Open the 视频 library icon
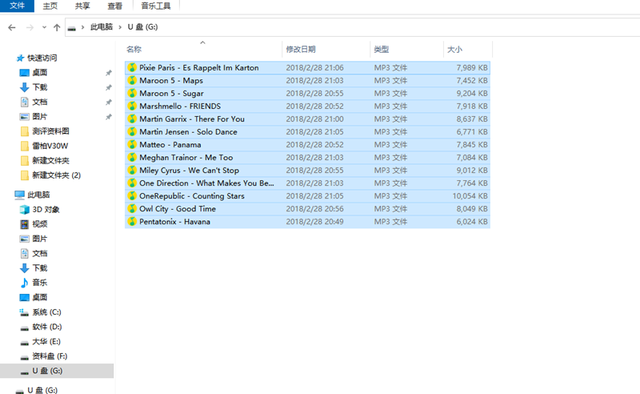Screen dimensions: 640x394 [x=24, y=224]
